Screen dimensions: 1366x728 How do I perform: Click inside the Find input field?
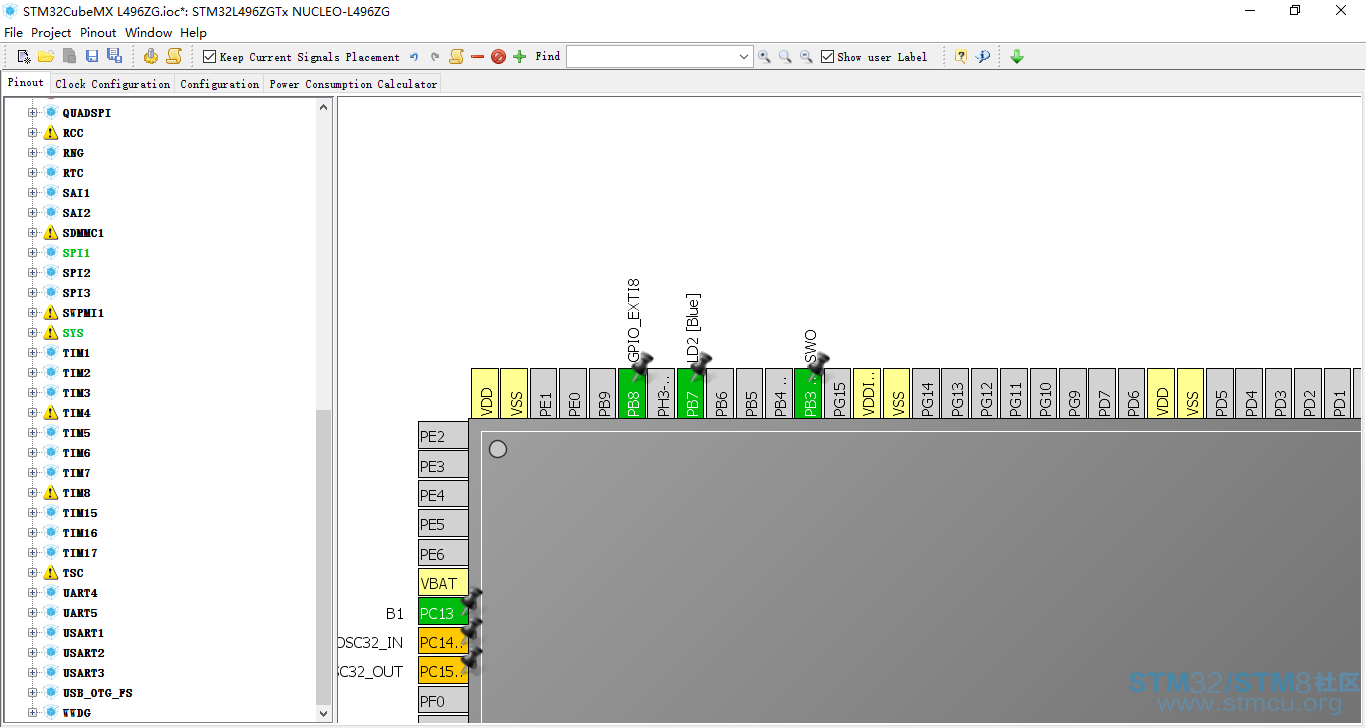coord(651,57)
